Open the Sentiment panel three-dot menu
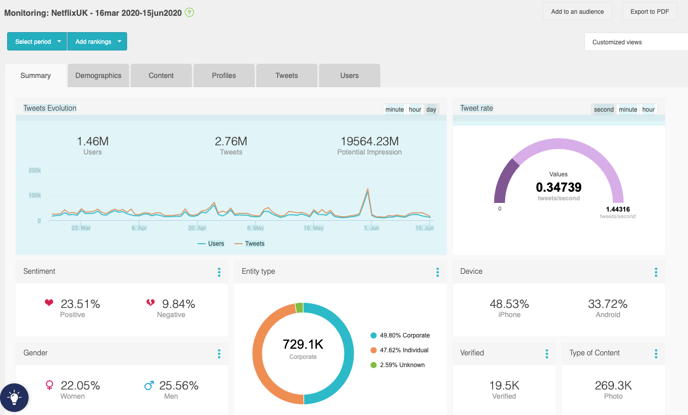 coord(219,272)
